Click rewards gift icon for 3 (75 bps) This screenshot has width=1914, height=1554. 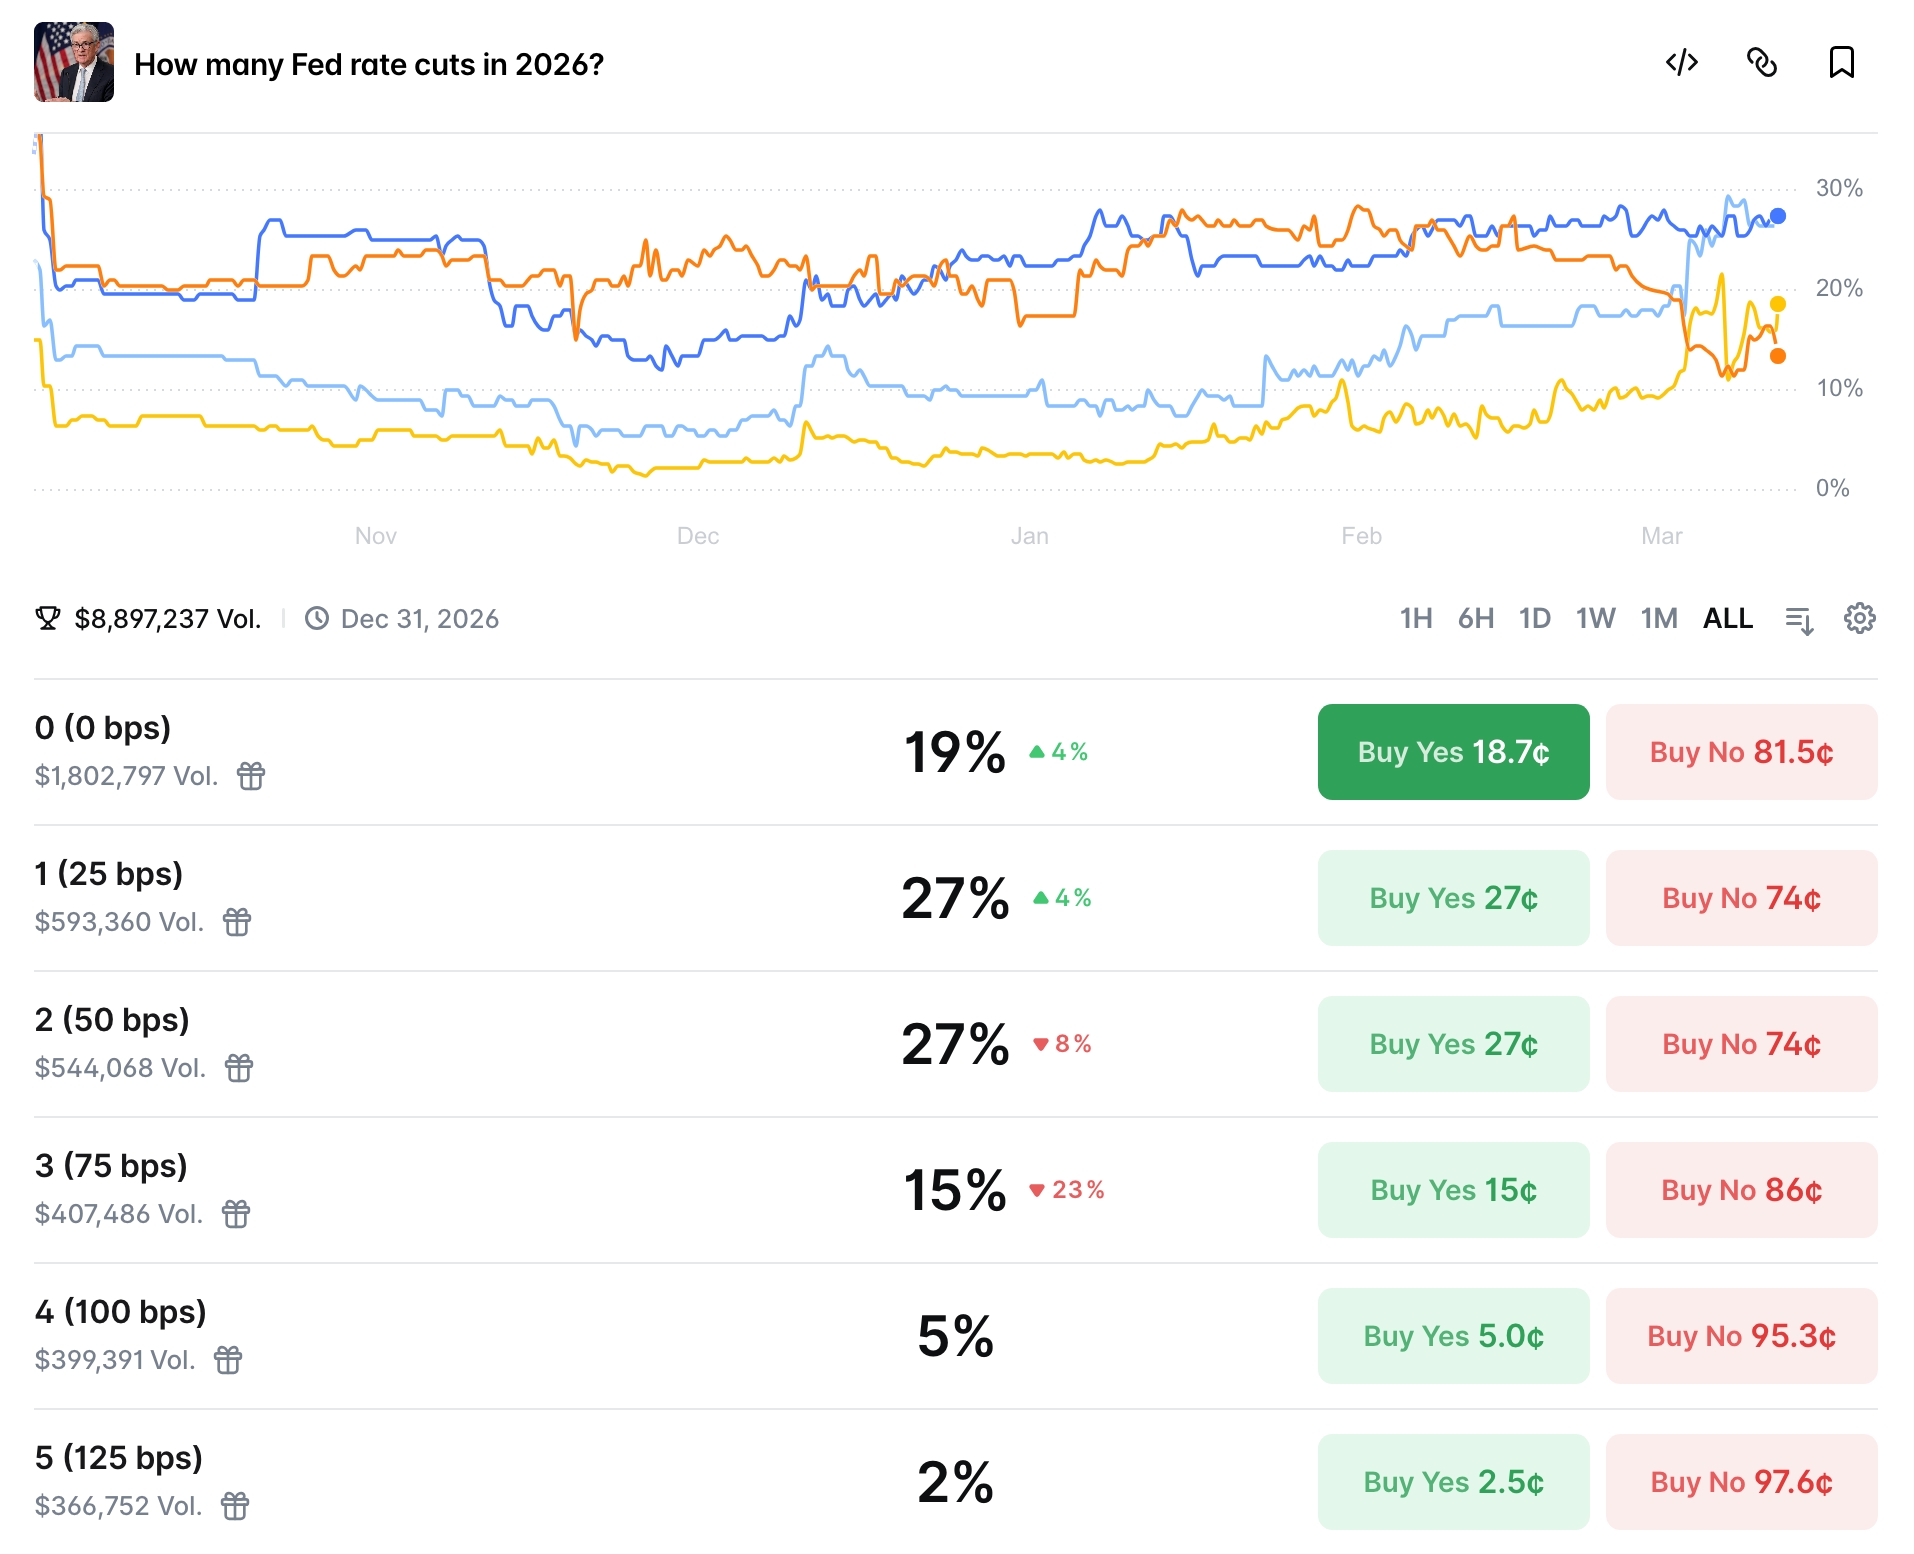(236, 1214)
